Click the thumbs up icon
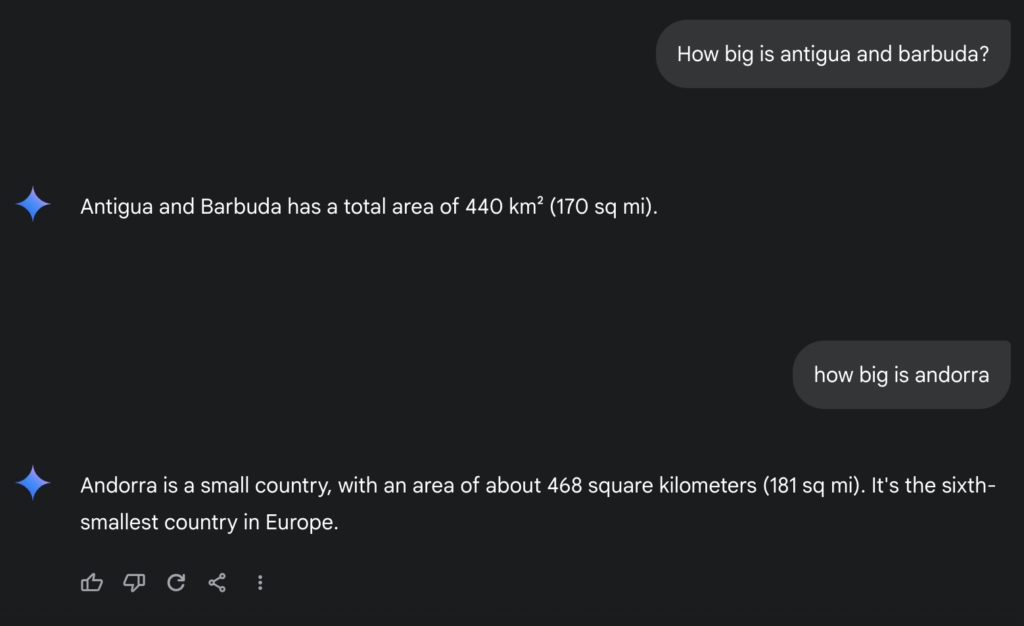 [x=92, y=582]
